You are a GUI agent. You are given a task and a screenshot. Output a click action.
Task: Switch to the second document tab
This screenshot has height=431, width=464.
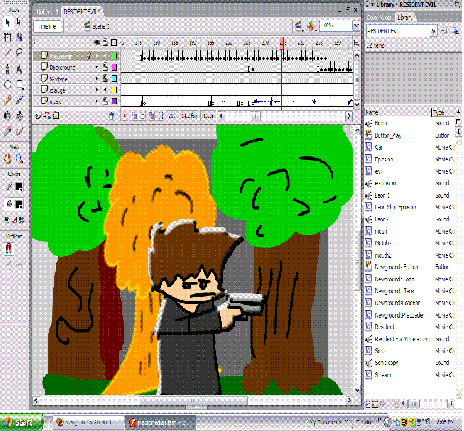[81, 11]
